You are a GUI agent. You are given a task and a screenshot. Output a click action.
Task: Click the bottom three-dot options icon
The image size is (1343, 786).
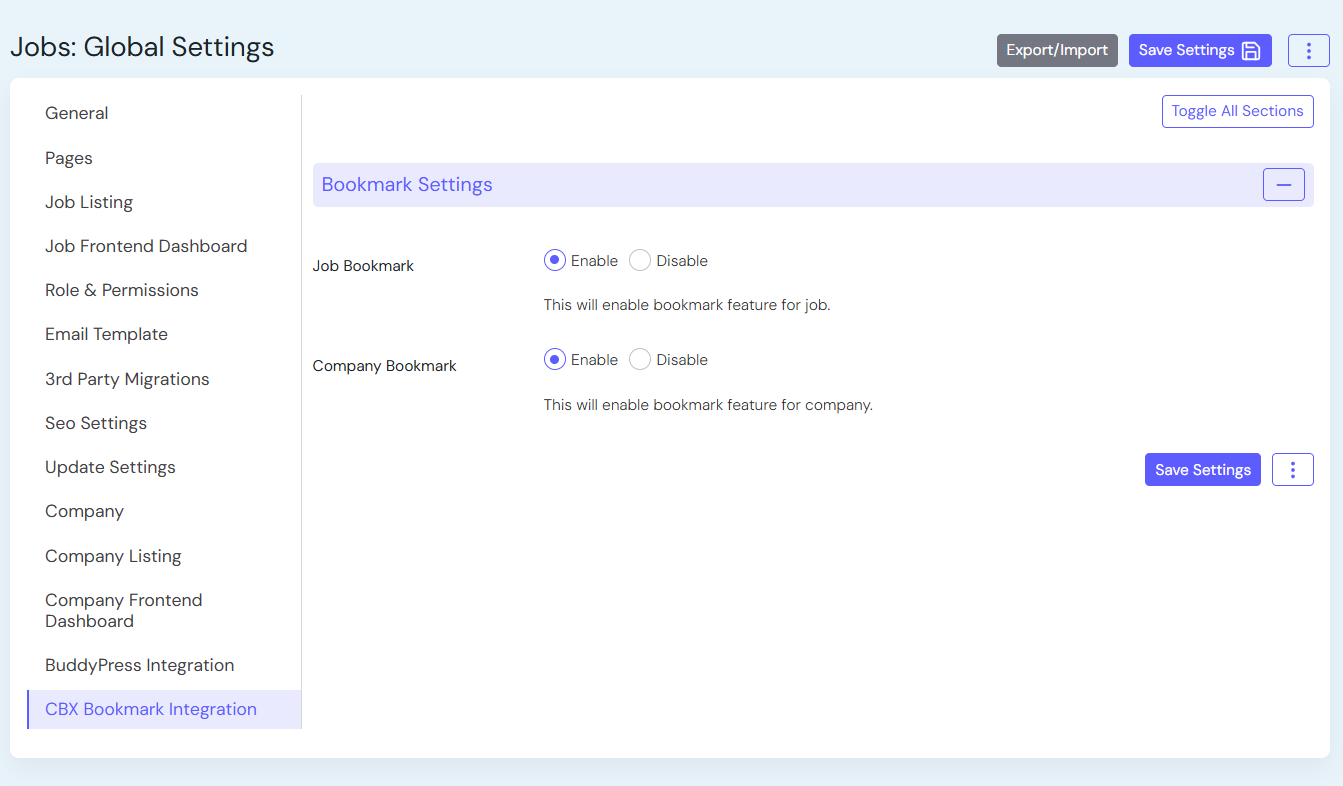pyautogui.click(x=1292, y=470)
